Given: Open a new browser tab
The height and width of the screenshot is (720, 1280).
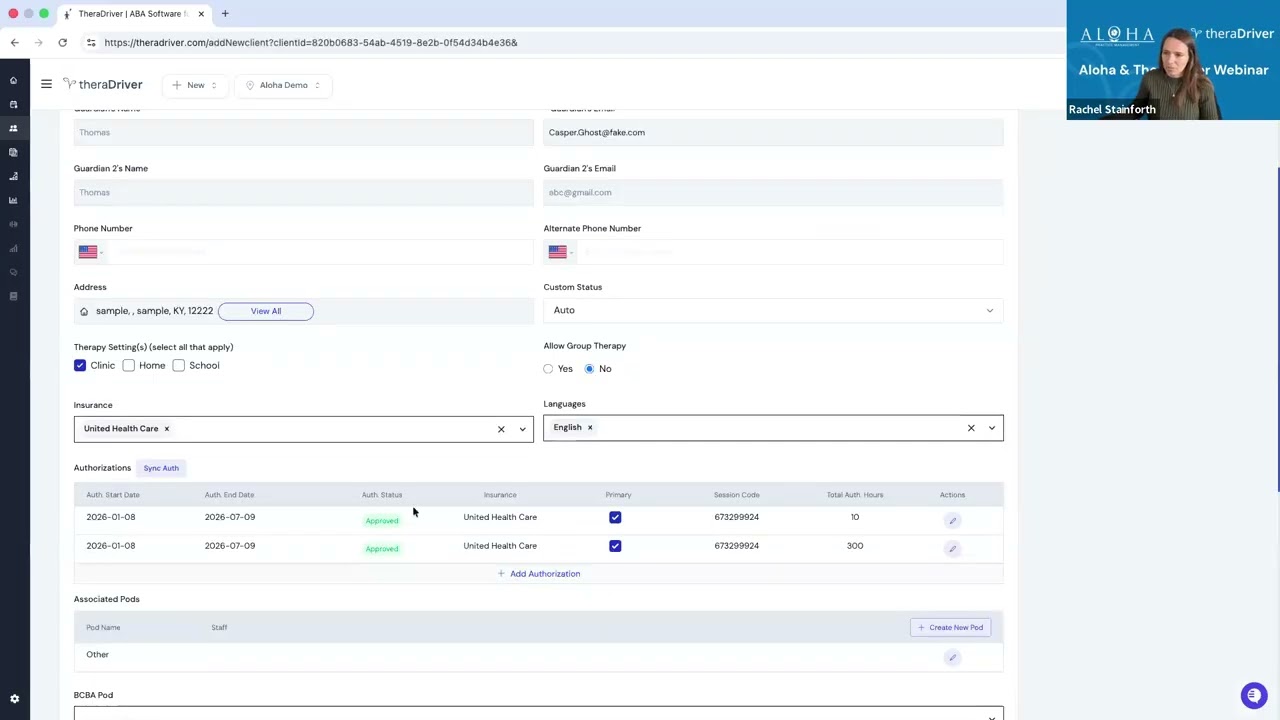Looking at the screenshot, I should 225,14.
